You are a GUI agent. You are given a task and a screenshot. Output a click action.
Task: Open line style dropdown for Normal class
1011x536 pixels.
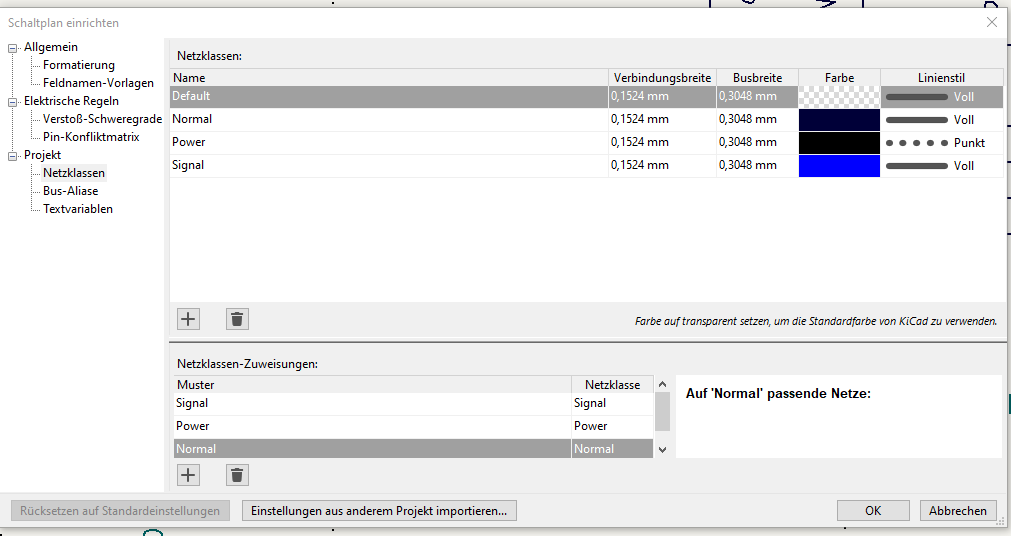942,120
